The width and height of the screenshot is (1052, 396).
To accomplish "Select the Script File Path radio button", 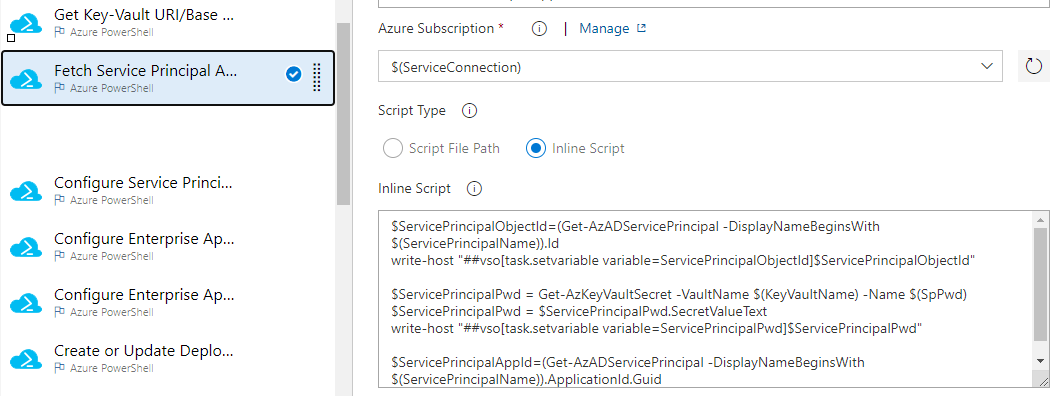I will 392,148.
